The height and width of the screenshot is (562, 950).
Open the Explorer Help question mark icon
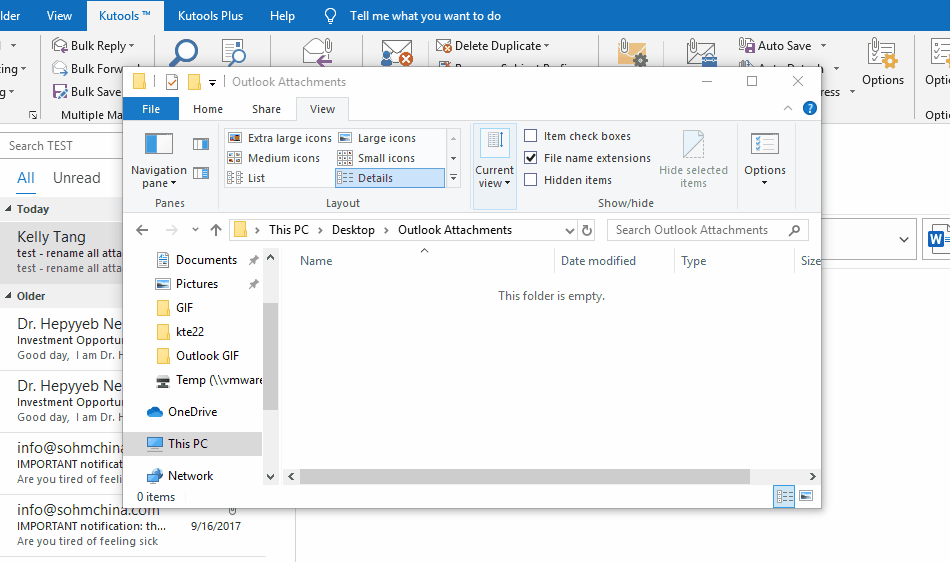point(808,109)
